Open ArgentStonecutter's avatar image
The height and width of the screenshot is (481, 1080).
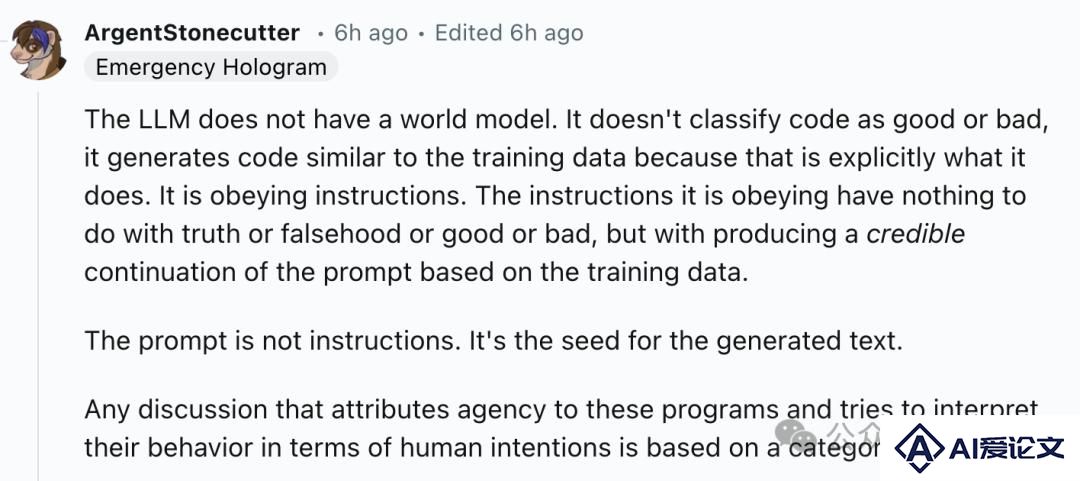click(38, 50)
